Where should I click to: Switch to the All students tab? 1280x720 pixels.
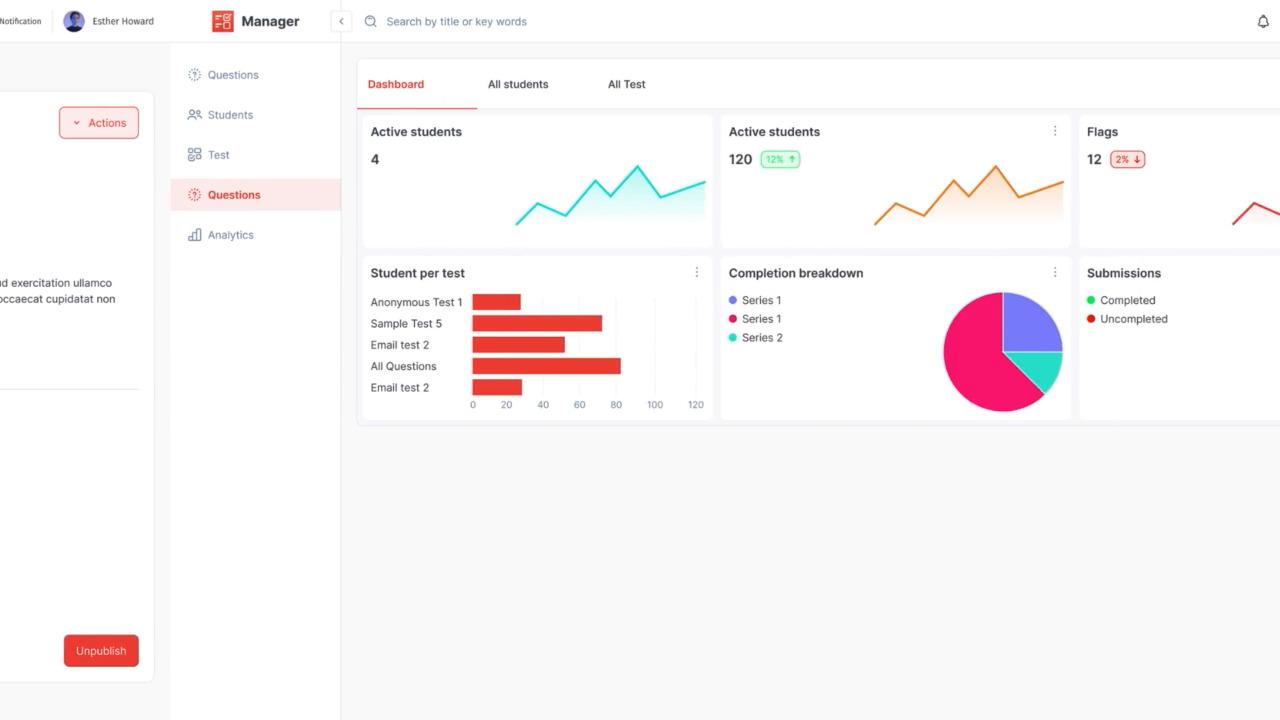pyautogui.click(x=518, y=84)
